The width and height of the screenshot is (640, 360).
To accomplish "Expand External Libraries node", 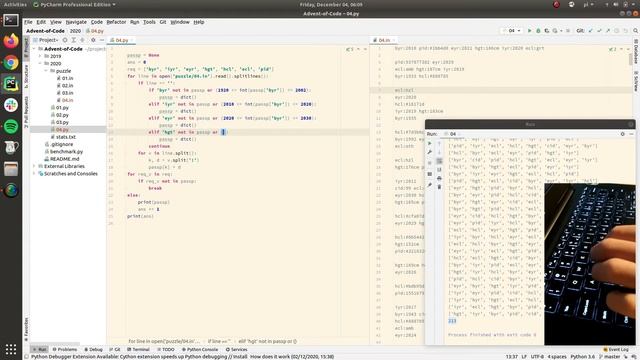I will [x=34, y=167].
